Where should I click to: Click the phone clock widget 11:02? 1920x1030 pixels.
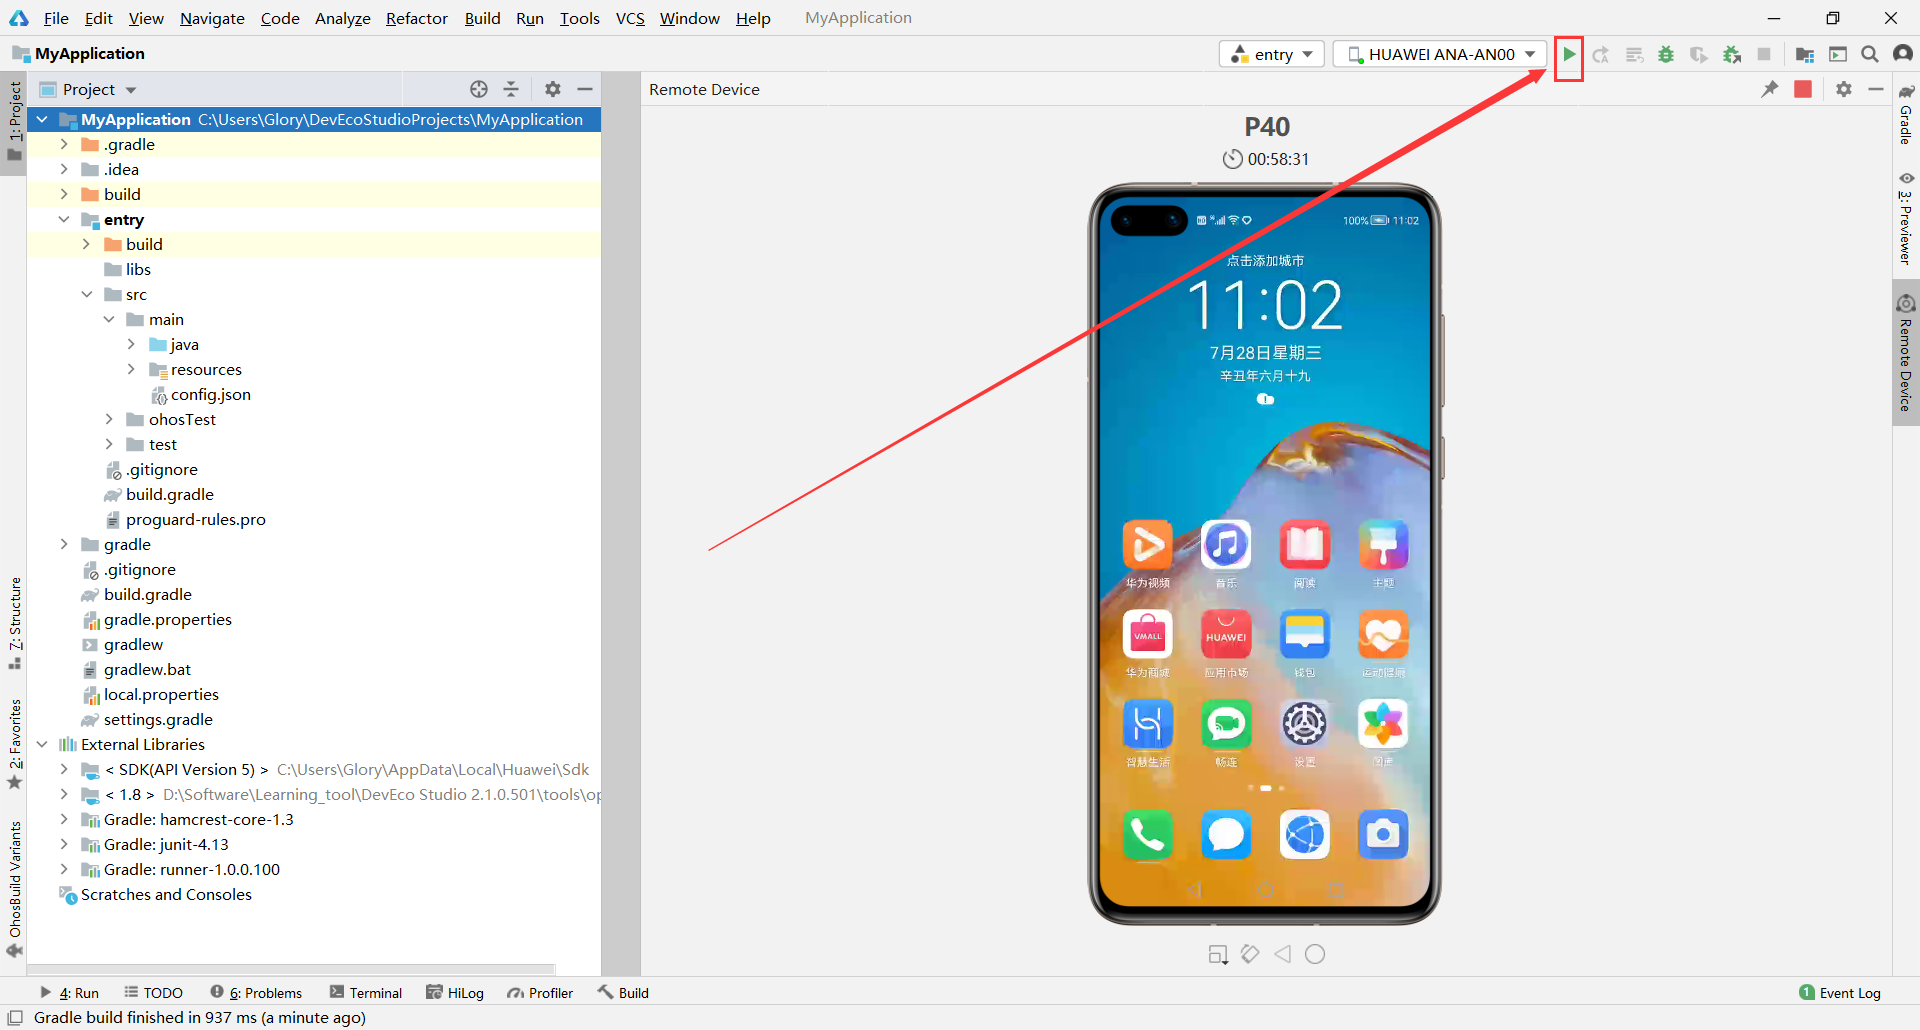[x=1265, y=305]
